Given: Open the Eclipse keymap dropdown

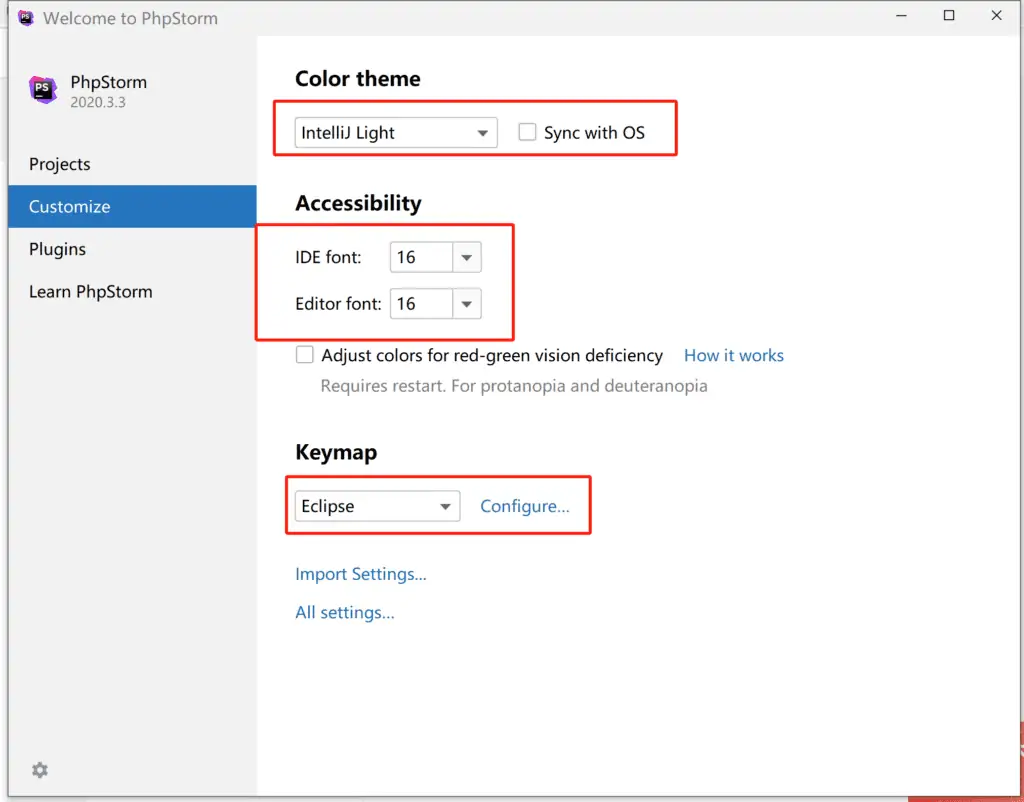Looking at the screenshot, I should click(377, 506).
